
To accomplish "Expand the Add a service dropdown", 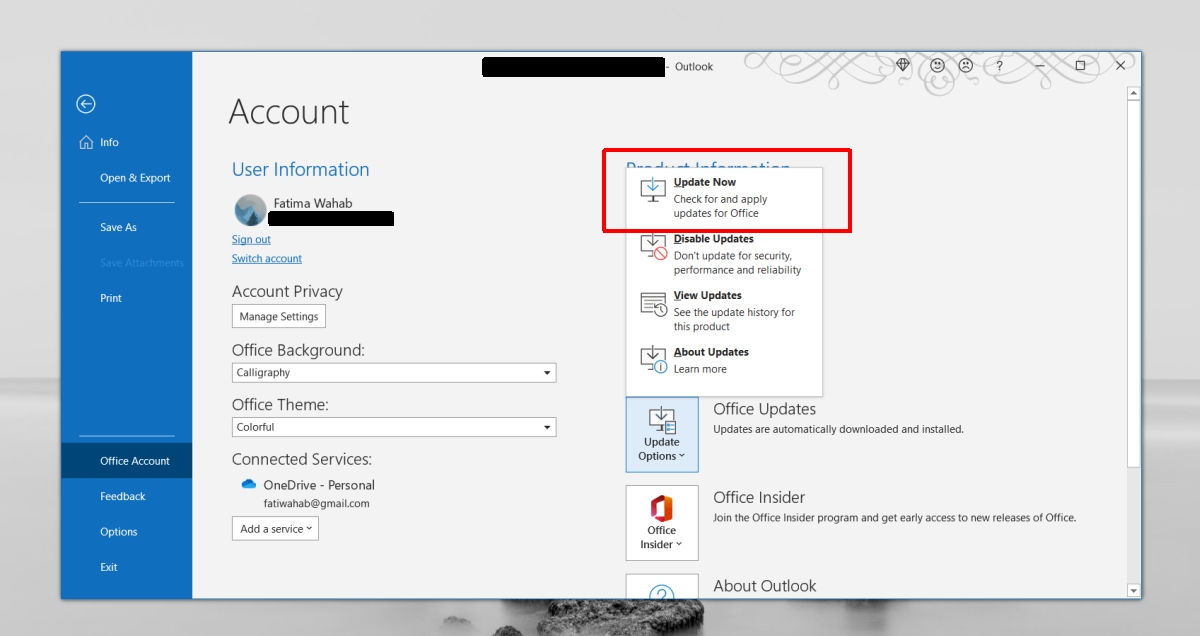I will [275, 529].
